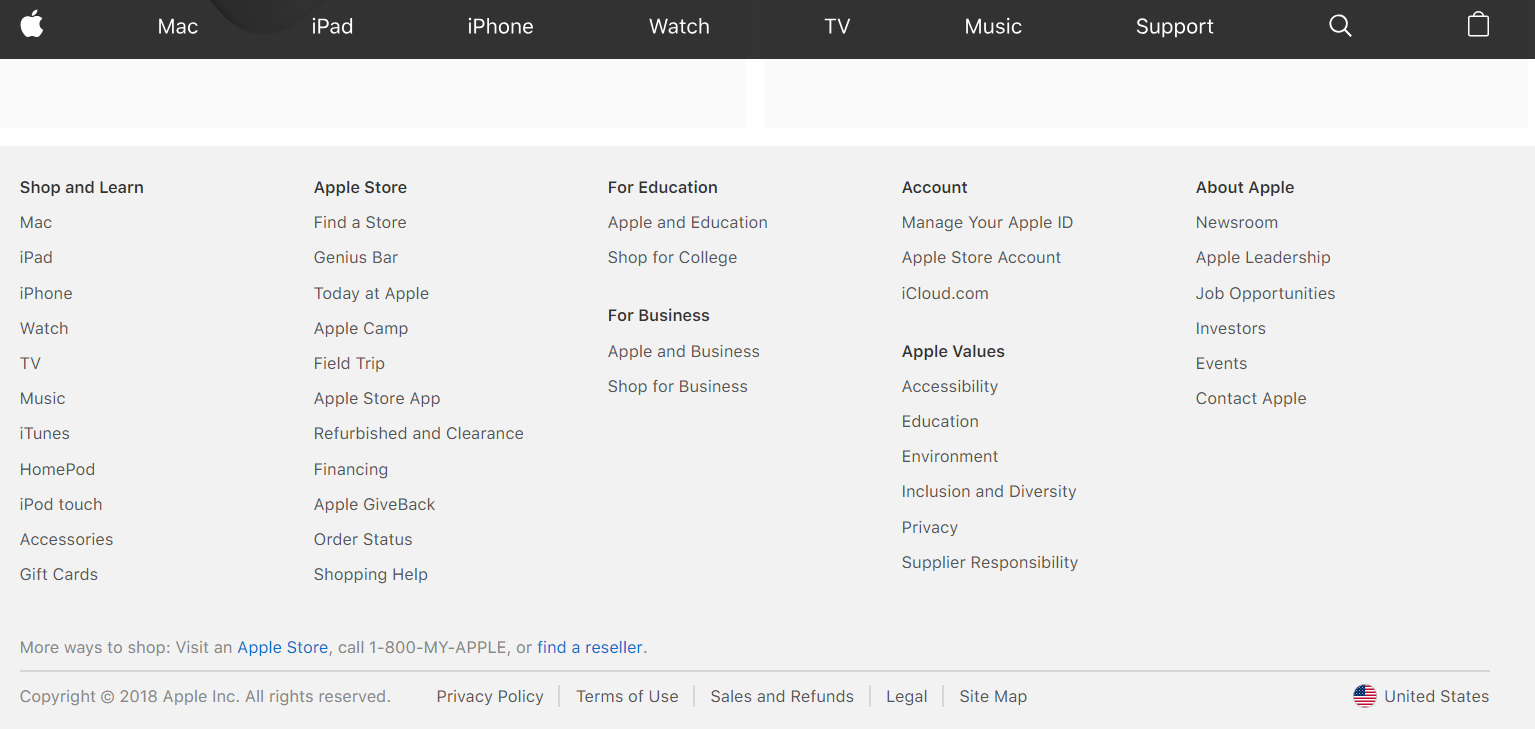
Task: Click the Apple logo icon
Action: point(32,25)
